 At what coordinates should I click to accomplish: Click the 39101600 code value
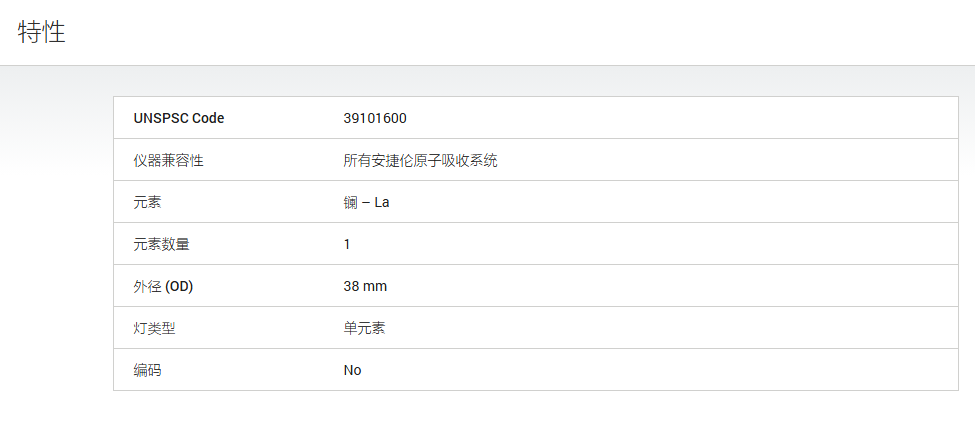click(x=375, y=118)
